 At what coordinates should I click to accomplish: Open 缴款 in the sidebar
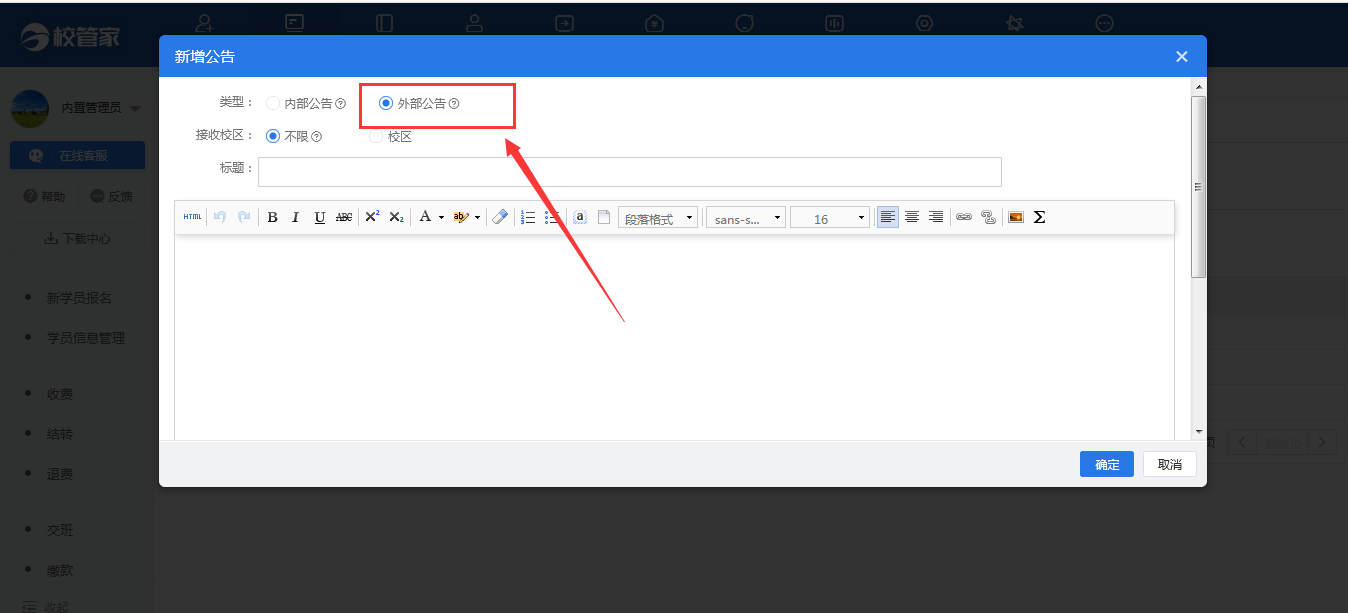[x=60, y=570]
